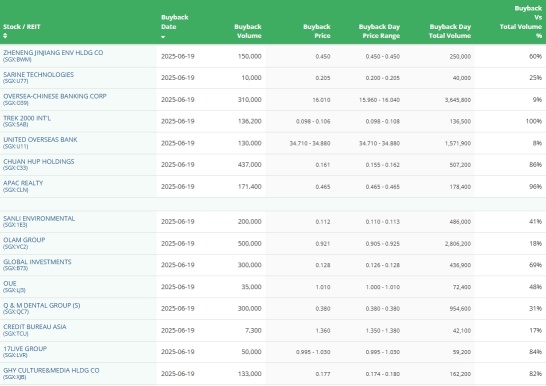Click the Buyback Day Price Range header
The image size is (546, 386).
[379, 31]
